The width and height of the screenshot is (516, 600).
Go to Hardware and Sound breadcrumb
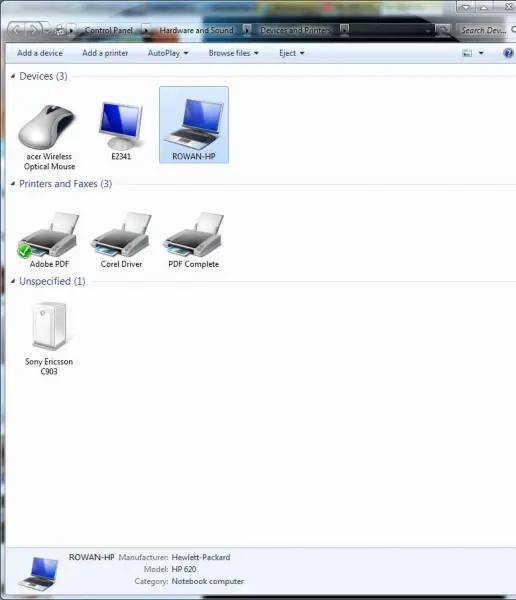(x=196, y=30)
